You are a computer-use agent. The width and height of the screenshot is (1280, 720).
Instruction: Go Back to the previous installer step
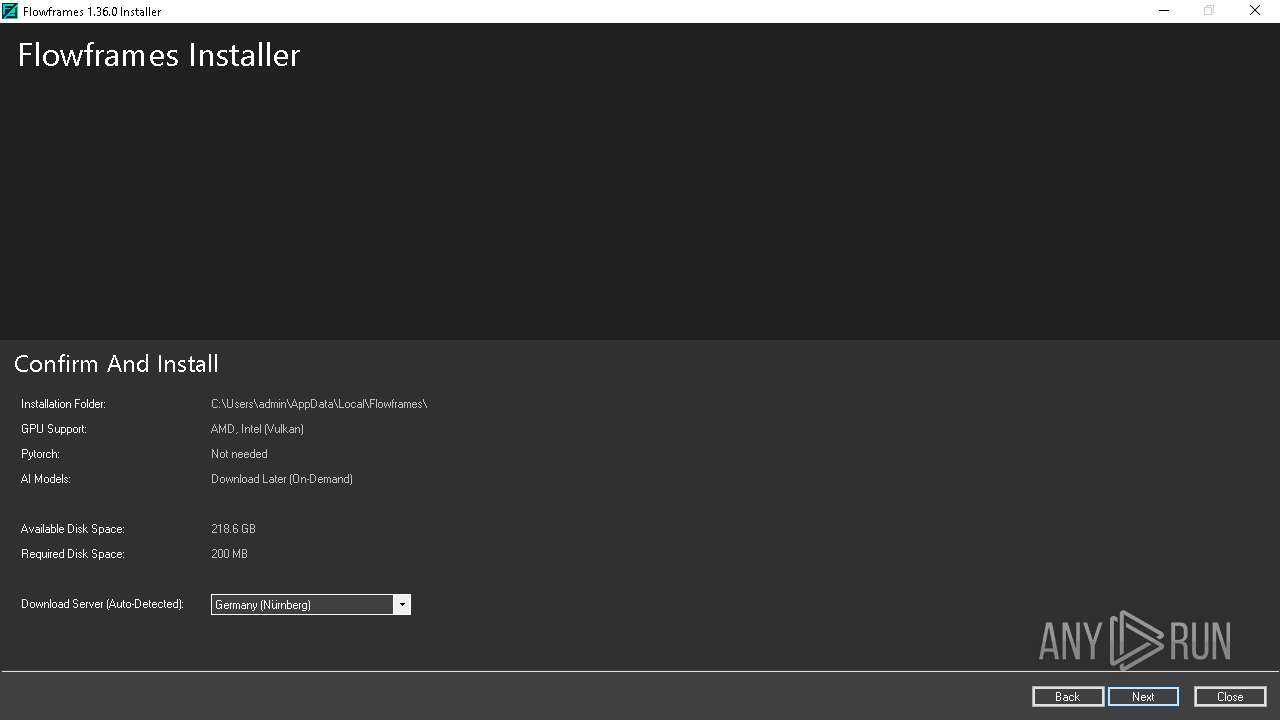[x=1068, y=697]
